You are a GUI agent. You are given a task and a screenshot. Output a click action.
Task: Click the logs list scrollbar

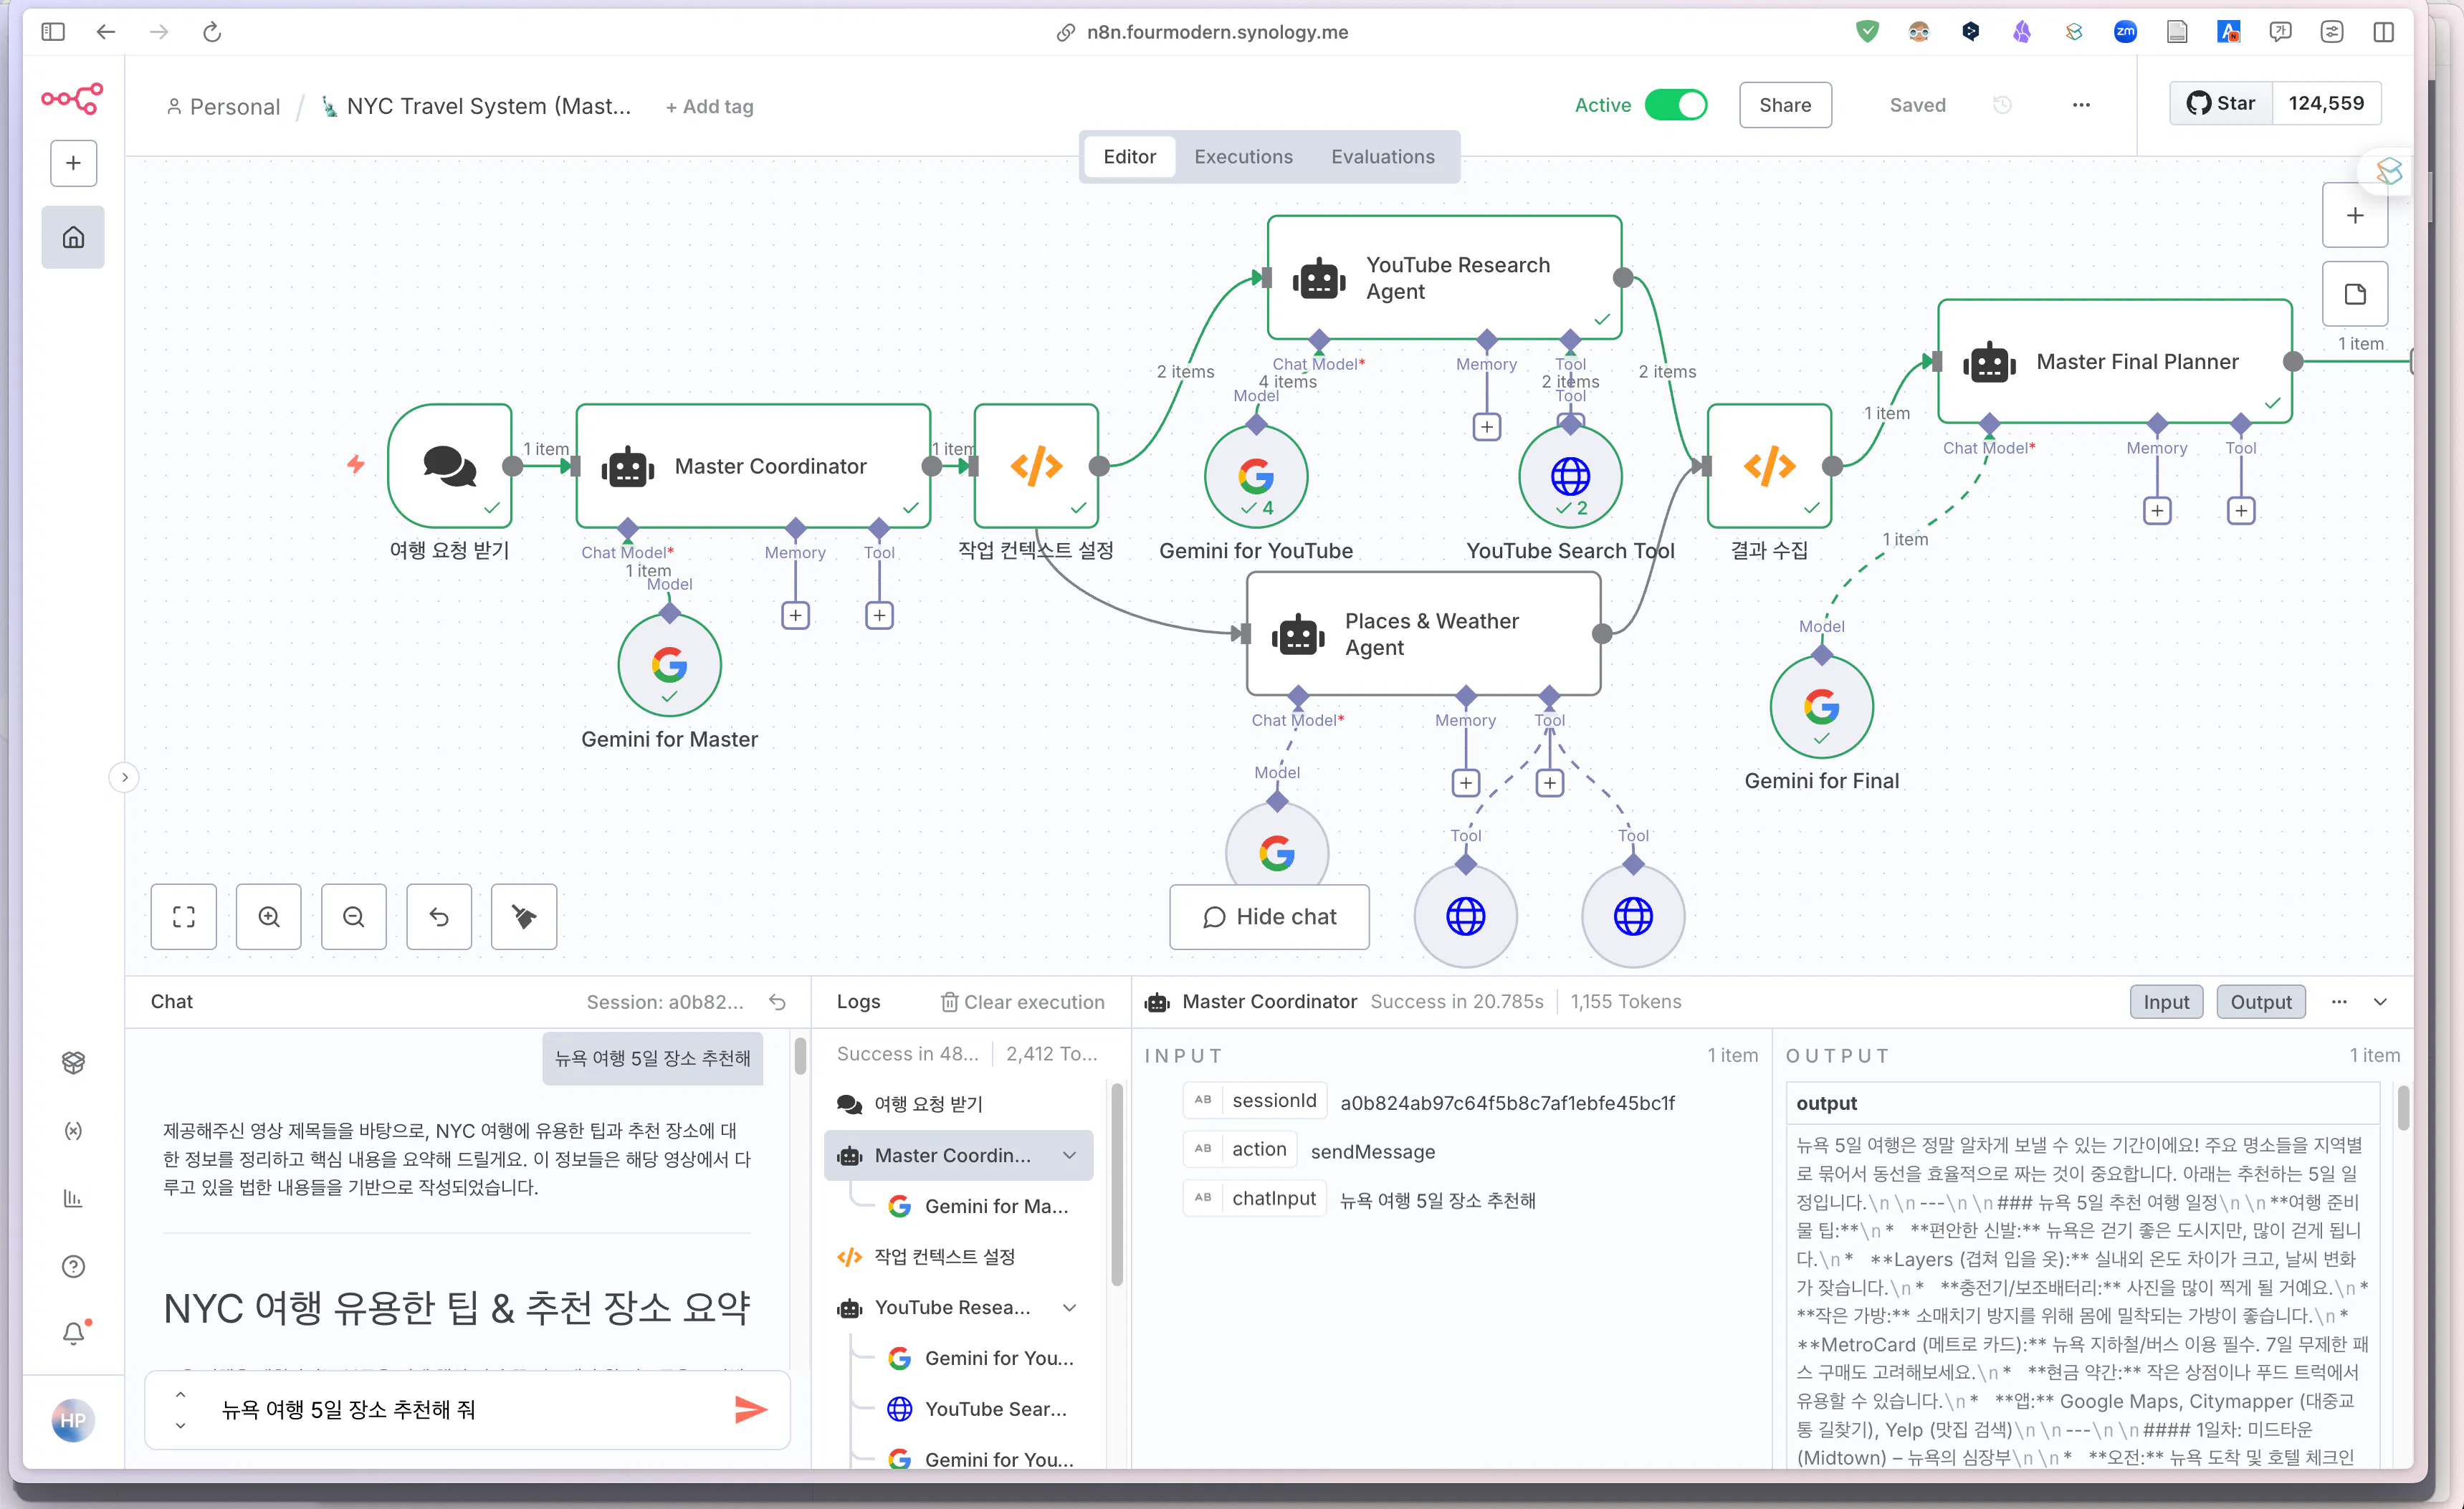tap(1116, 1184)
